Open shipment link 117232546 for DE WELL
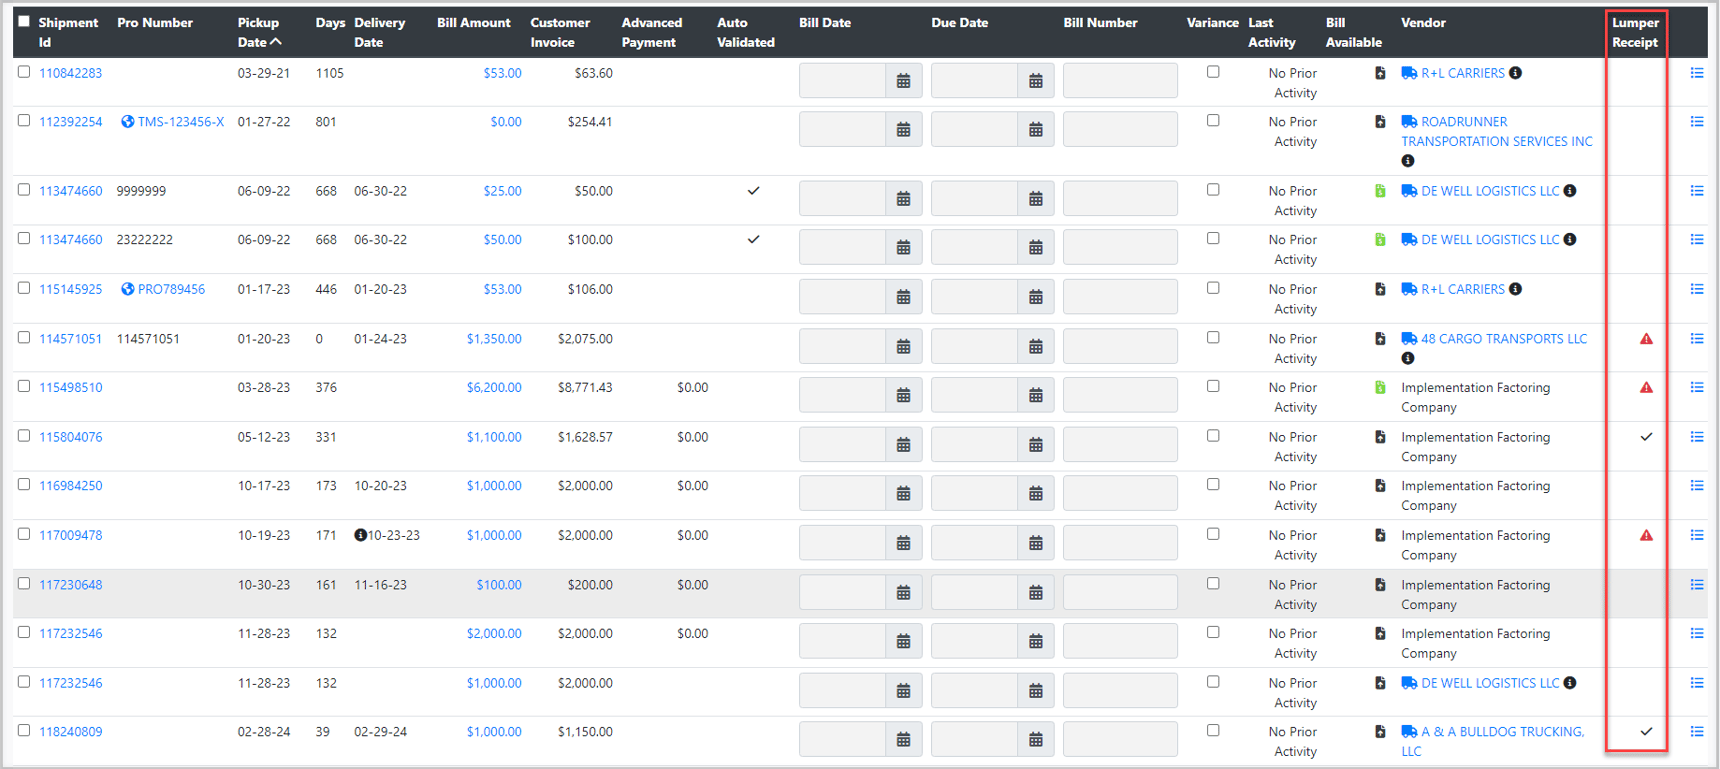Screen dimensions: 1720x769 tap(70, 683)
